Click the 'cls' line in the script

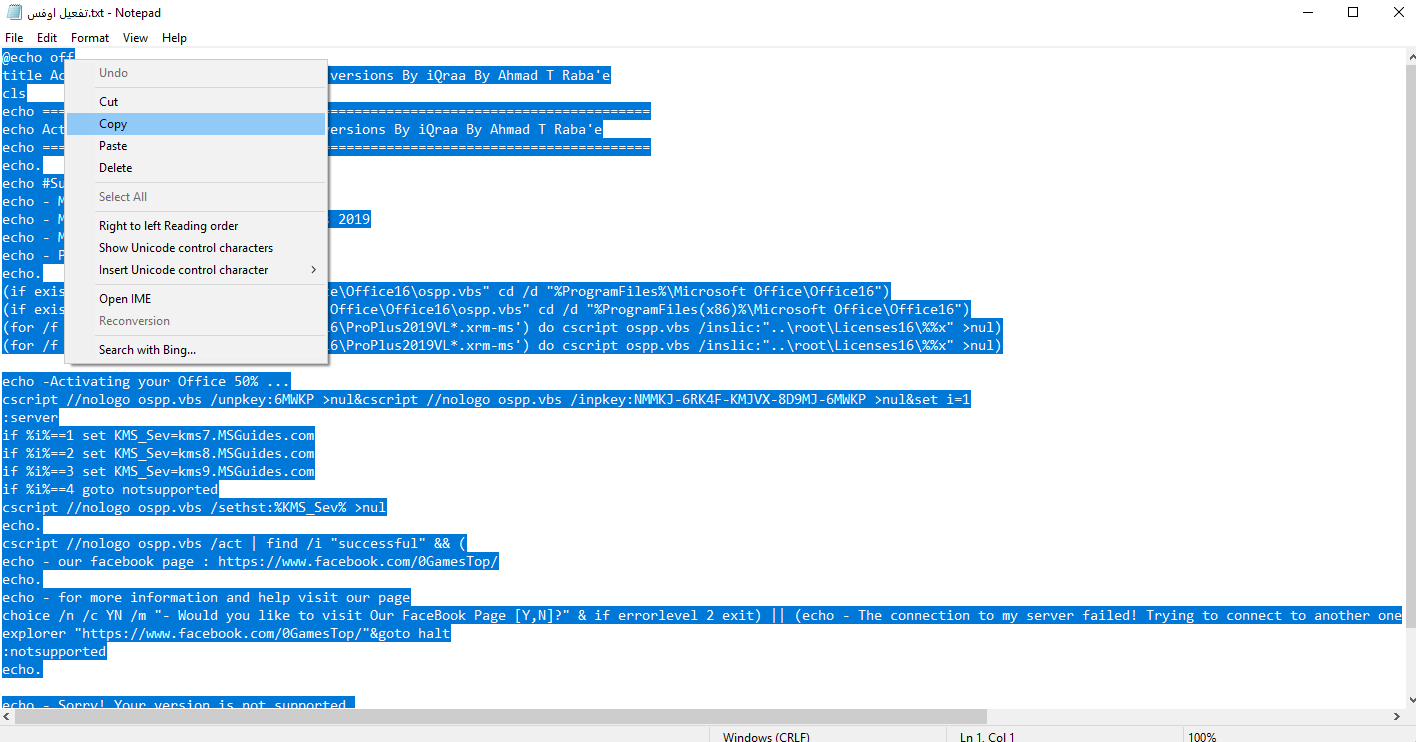pyautogui.click(x=14, y=94)
